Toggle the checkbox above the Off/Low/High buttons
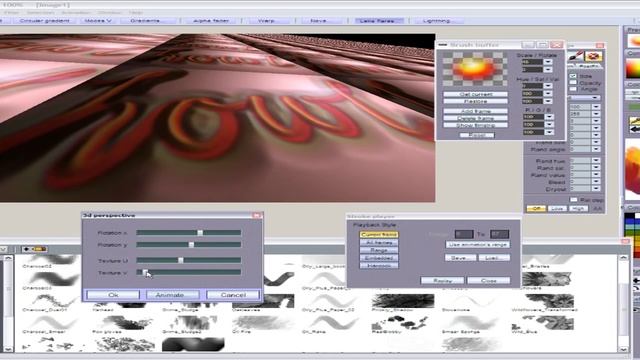Viewport: 640px width, 360px height. coord(574,200)
